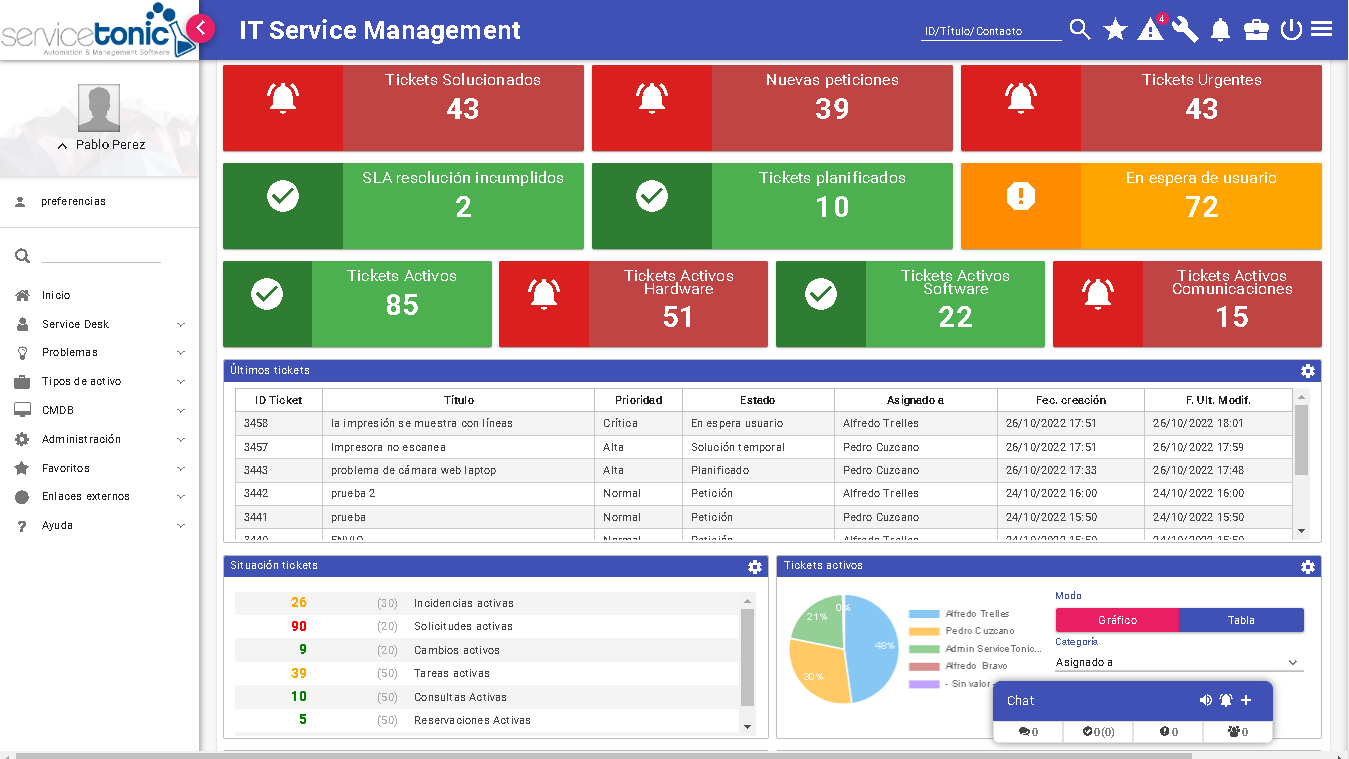Open favorites star in the header
The width and height of the screenshot is (1349, 759).
coord(1115,30)
